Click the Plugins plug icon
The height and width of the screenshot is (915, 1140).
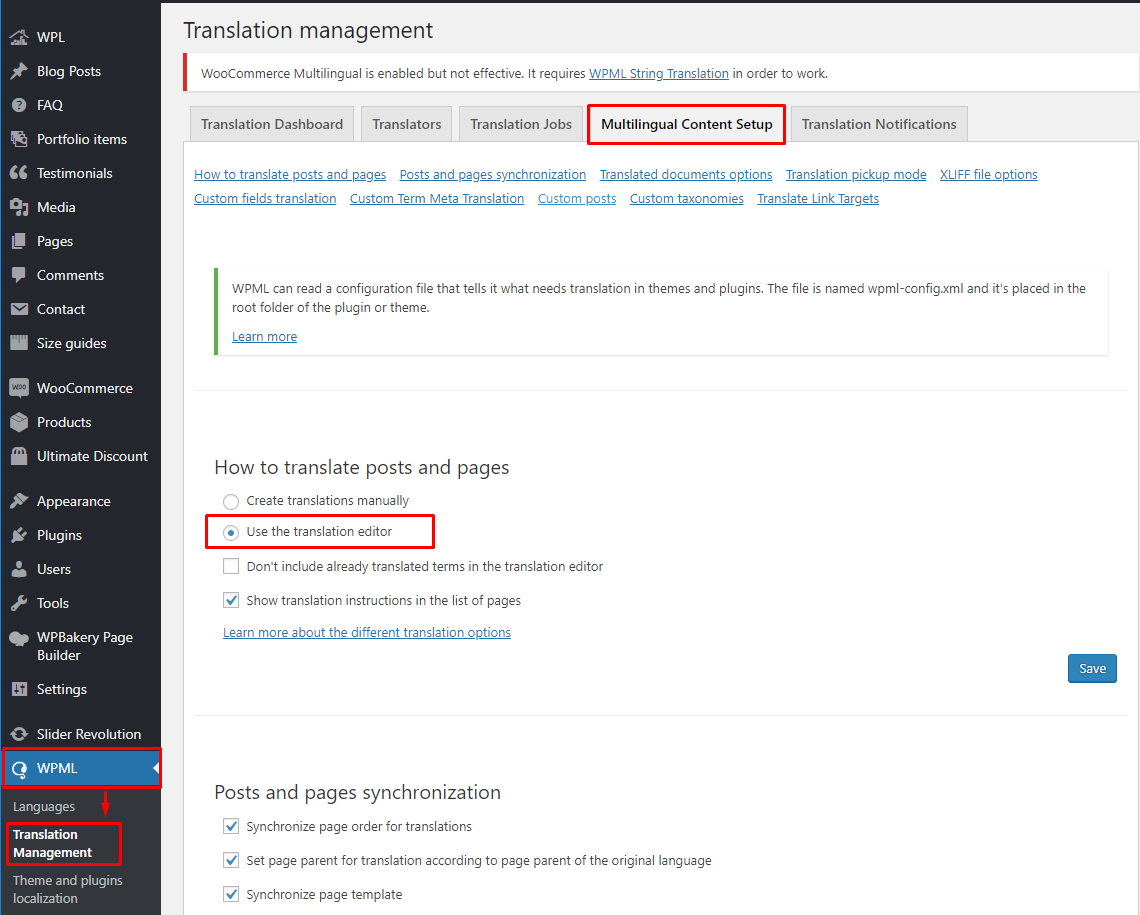tap(19, 536)
